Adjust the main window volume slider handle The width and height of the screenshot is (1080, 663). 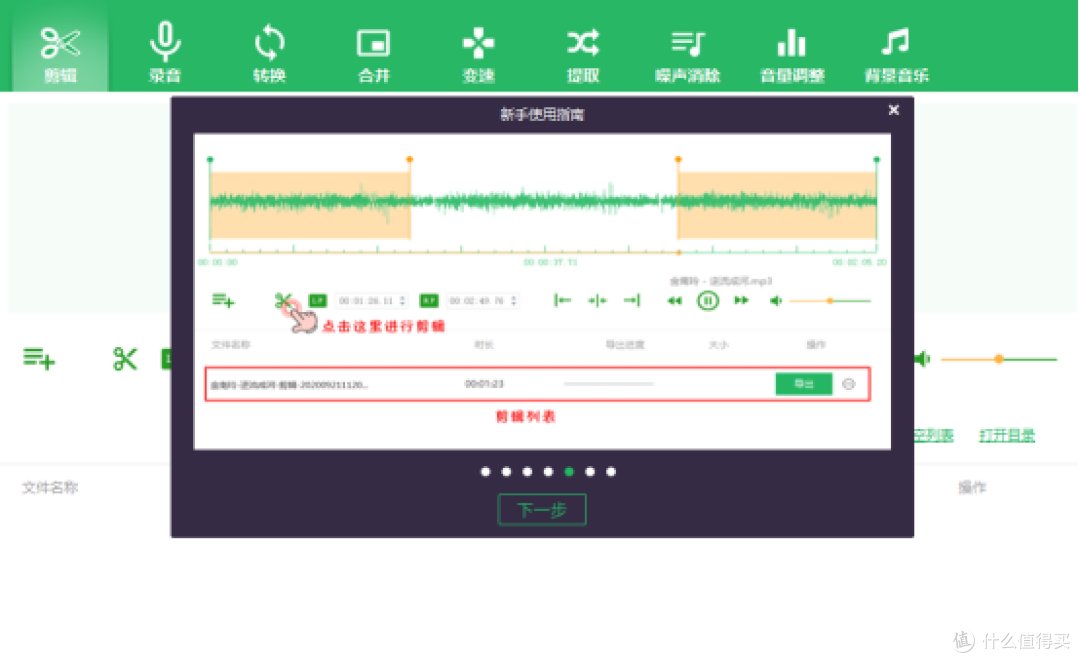click(x=999, y=359)
